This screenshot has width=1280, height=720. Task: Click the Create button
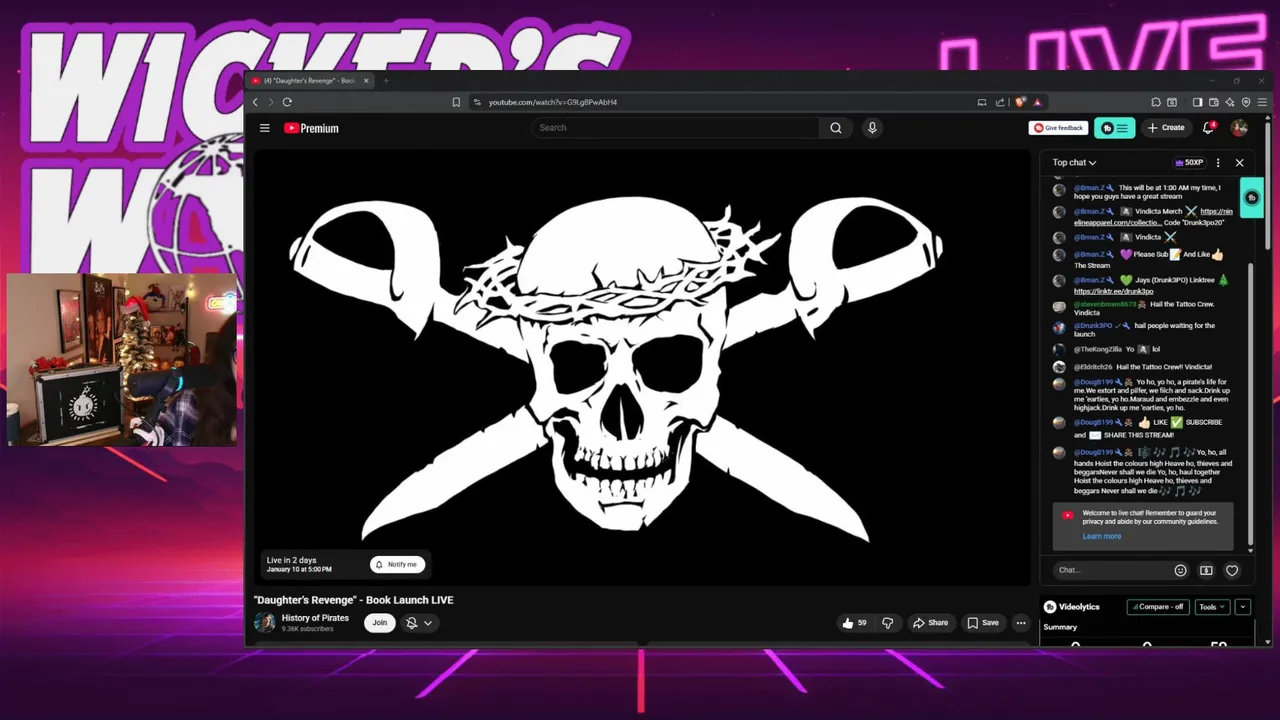1166,128
